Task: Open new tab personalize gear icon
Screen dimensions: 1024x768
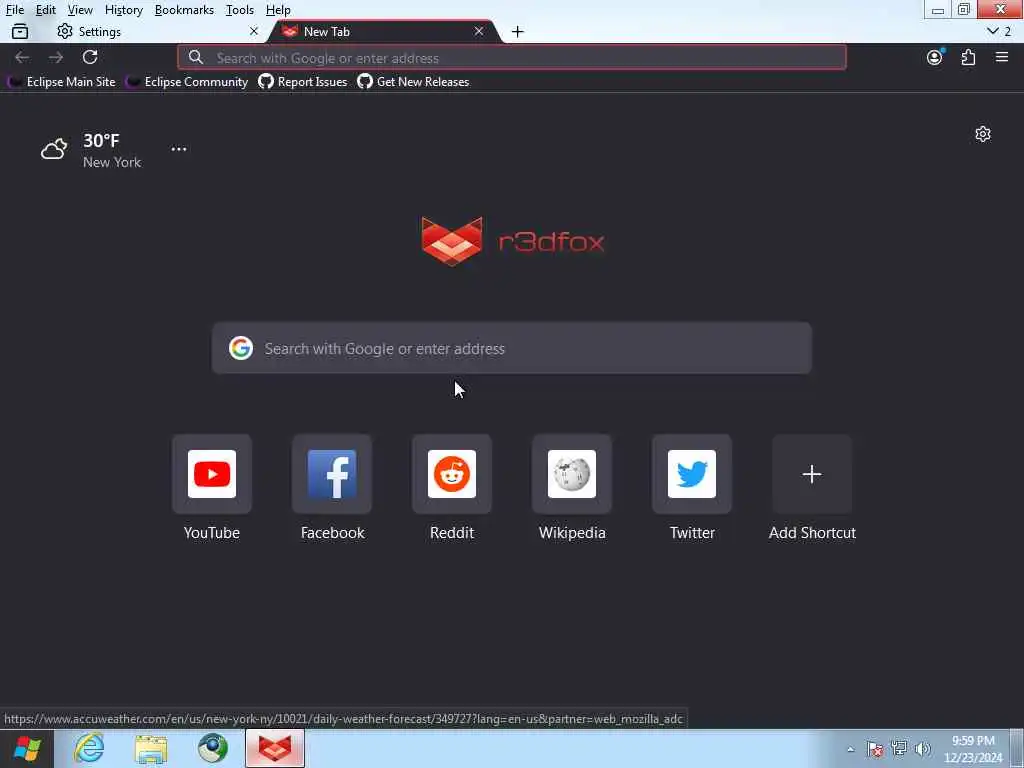Action: pyautogui.click(x=983, y=134)
